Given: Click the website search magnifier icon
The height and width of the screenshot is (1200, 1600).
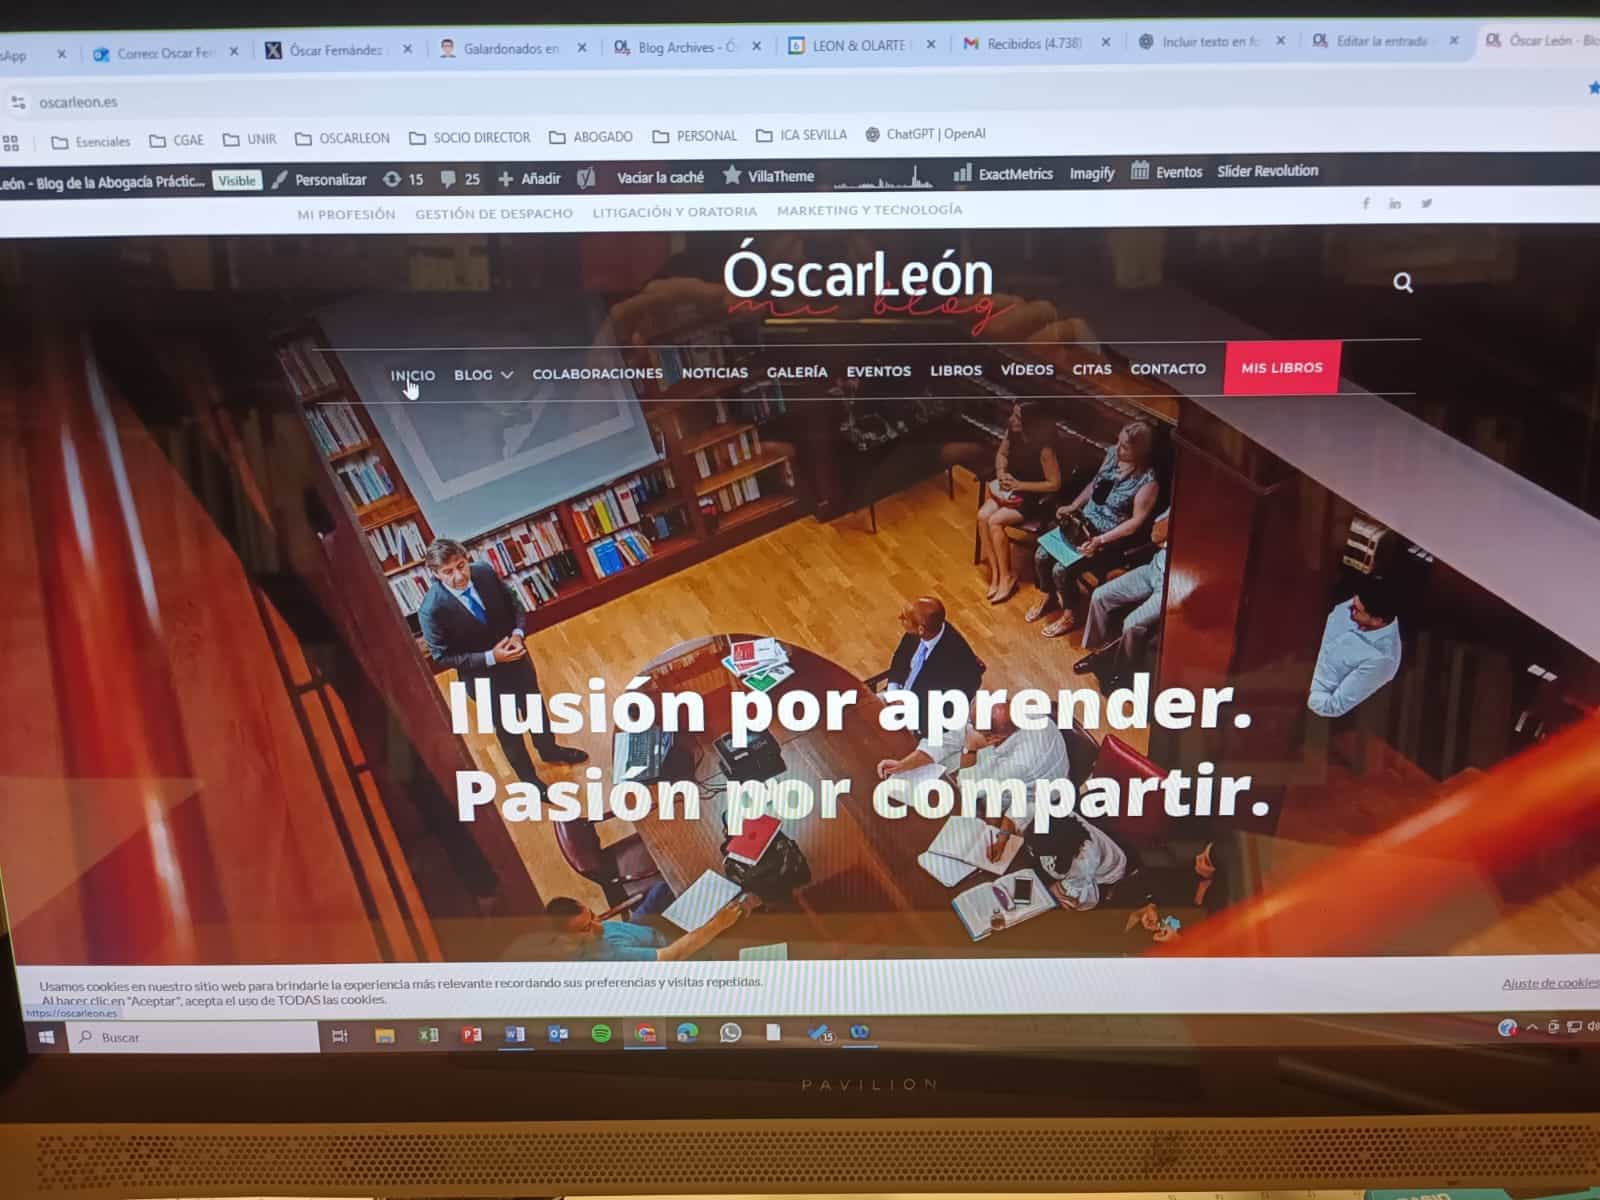Looking at the screenshot, I should (1403, 283).
